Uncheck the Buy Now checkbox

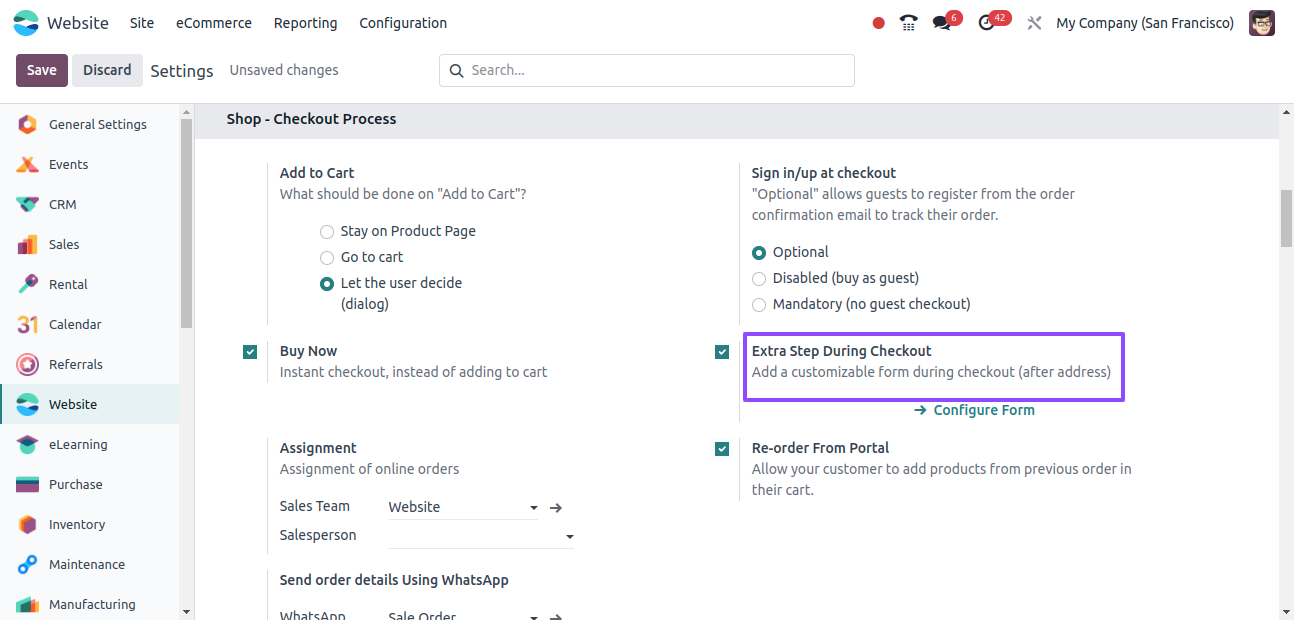pyautogui.click(x=250, y=352)
